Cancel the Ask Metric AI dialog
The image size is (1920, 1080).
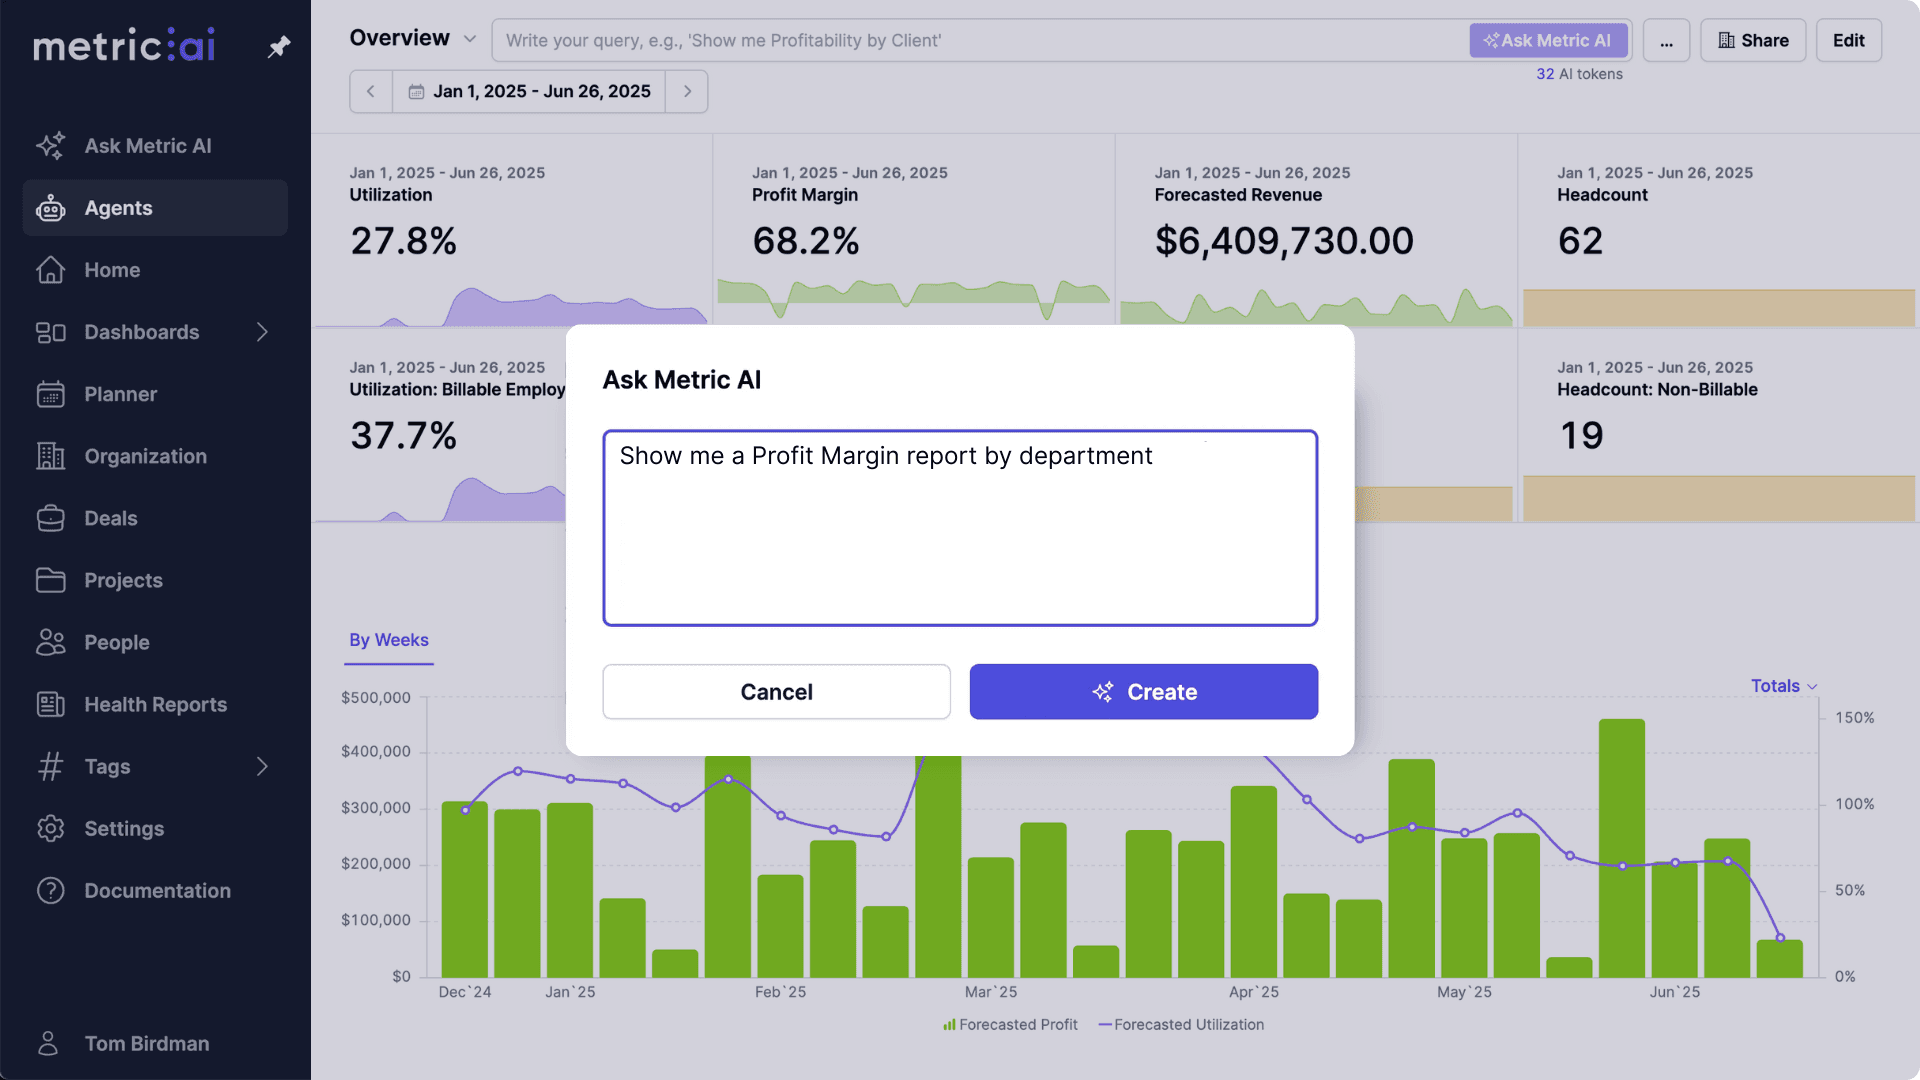tap(776, 691)
